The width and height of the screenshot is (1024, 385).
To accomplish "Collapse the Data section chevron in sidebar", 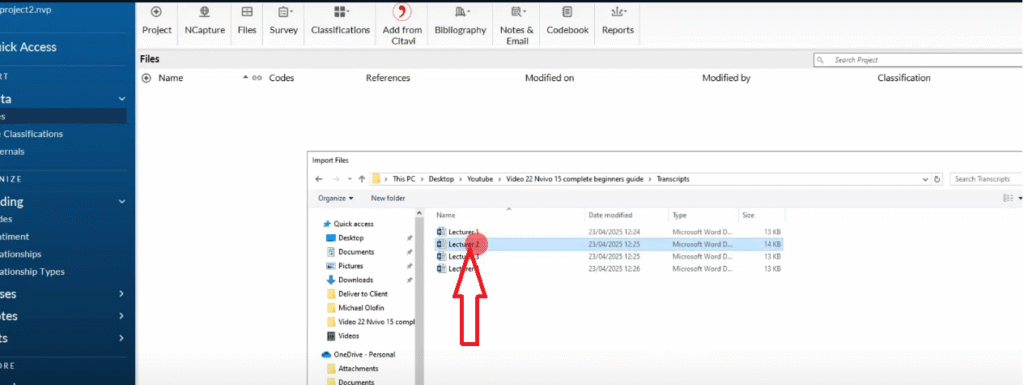I will (x=121, y=99).
